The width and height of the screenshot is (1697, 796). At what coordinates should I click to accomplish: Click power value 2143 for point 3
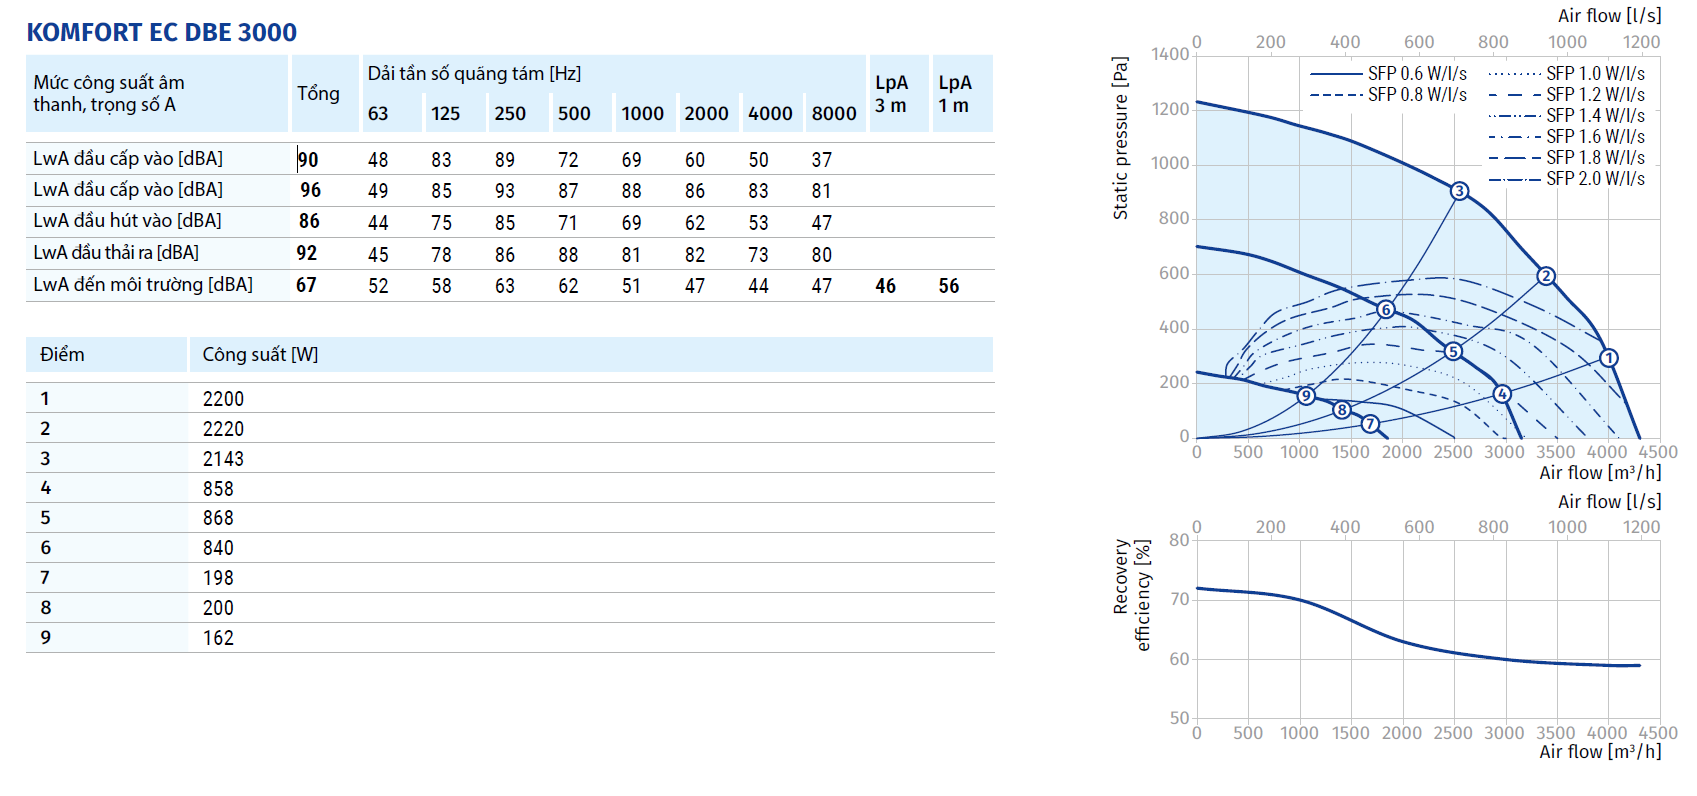[x=223, y=459]
